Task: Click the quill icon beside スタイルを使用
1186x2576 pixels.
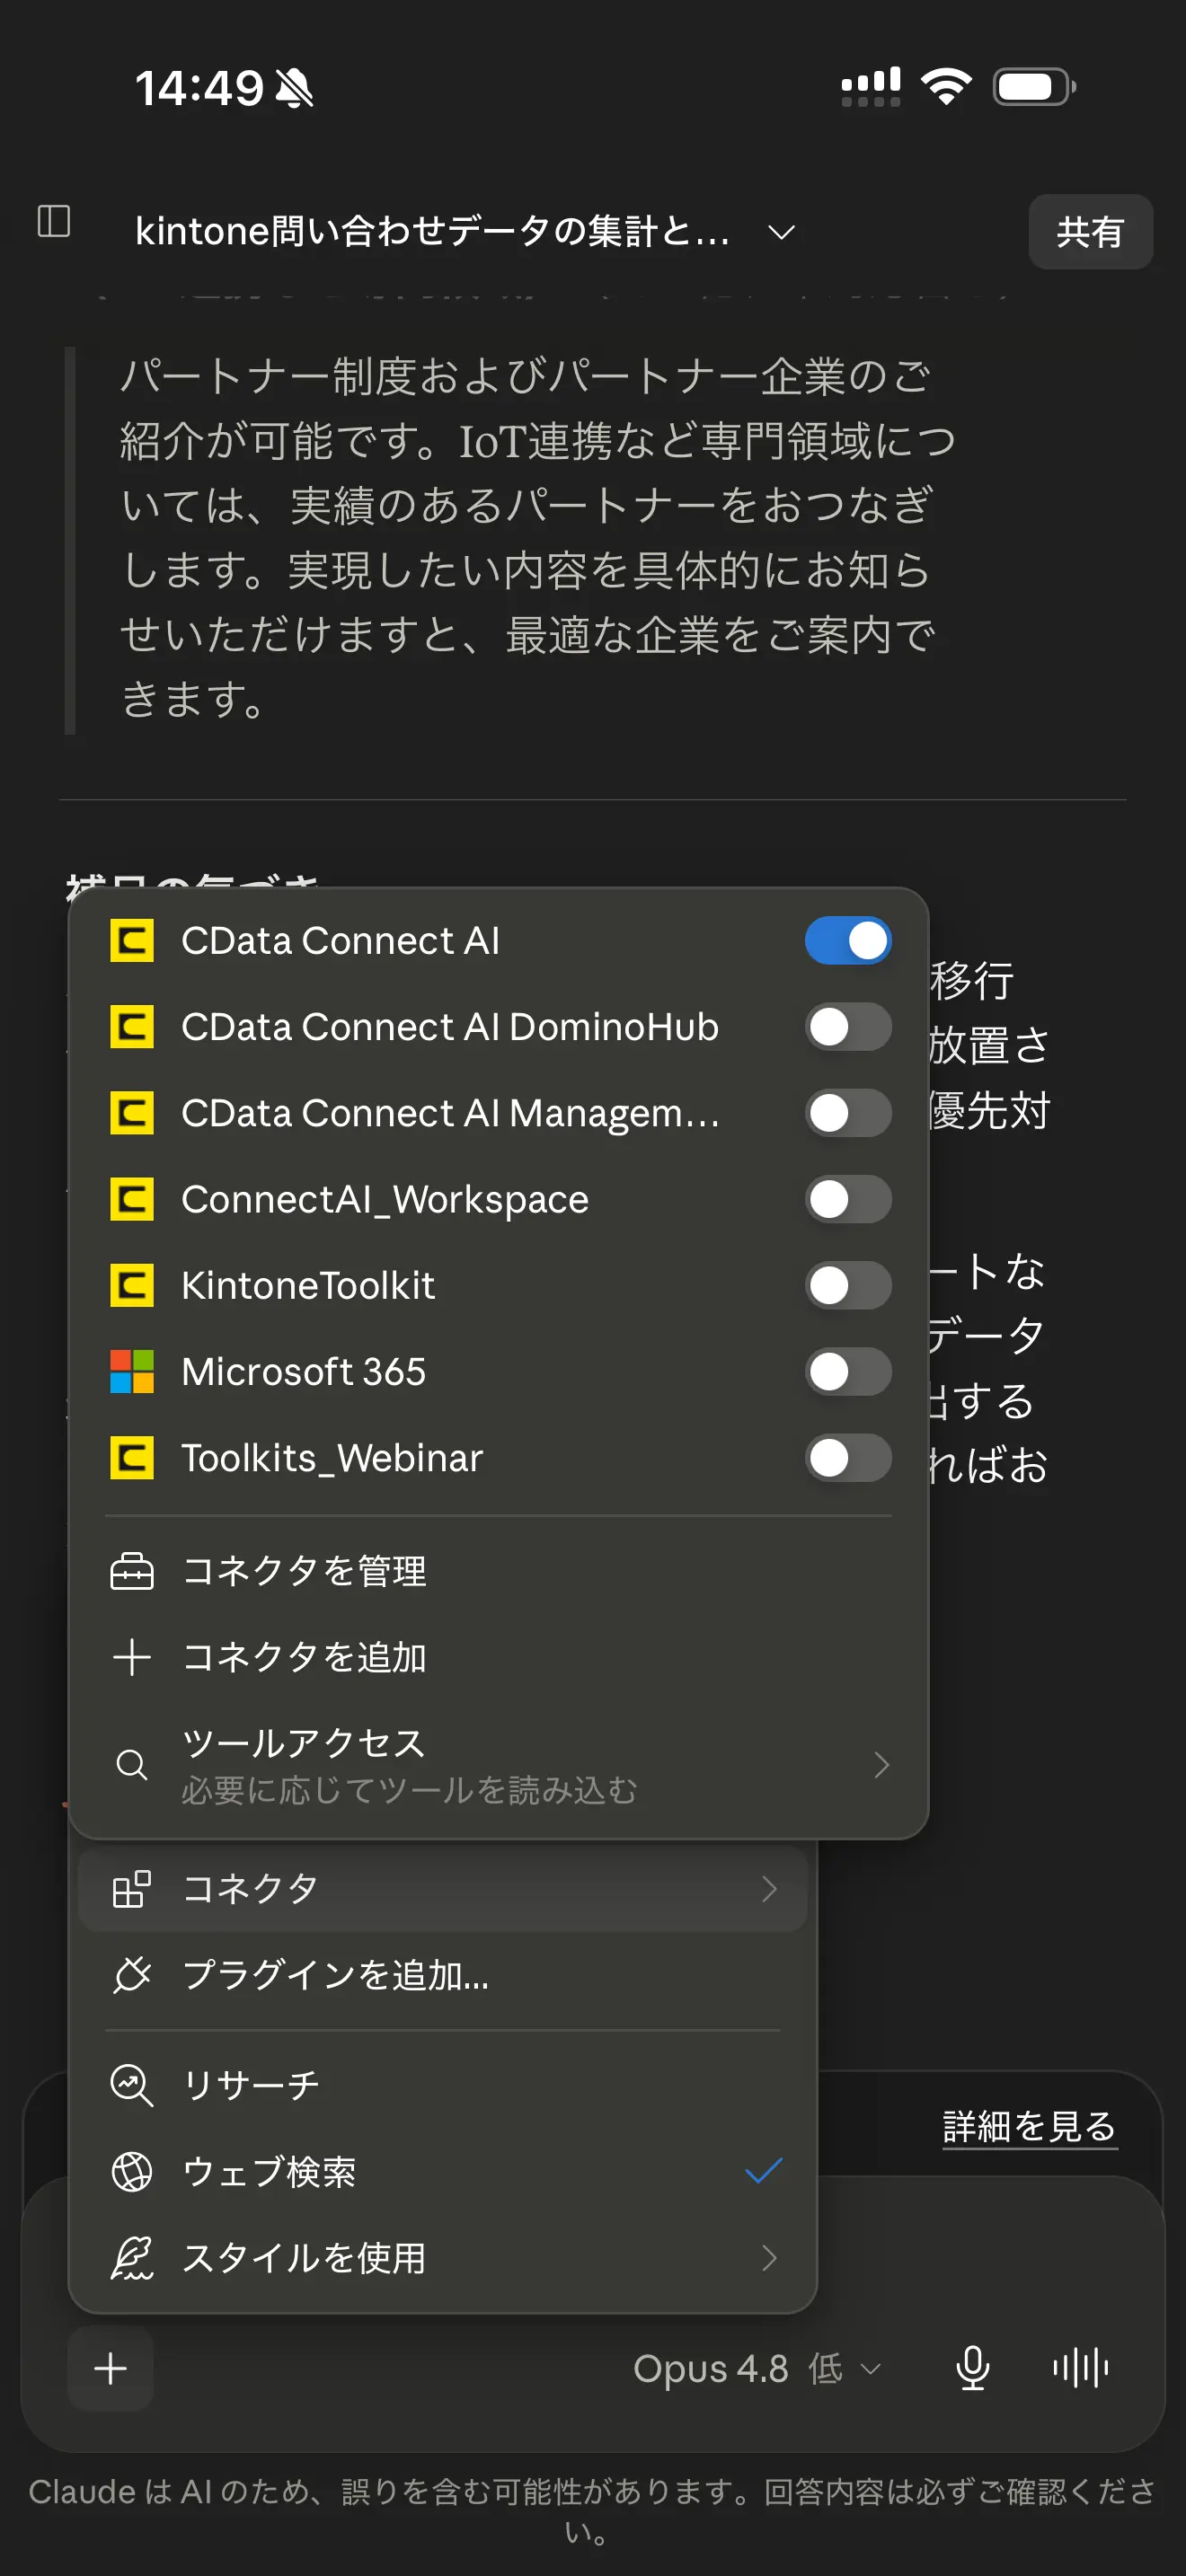Action: tap(132, 2257)
